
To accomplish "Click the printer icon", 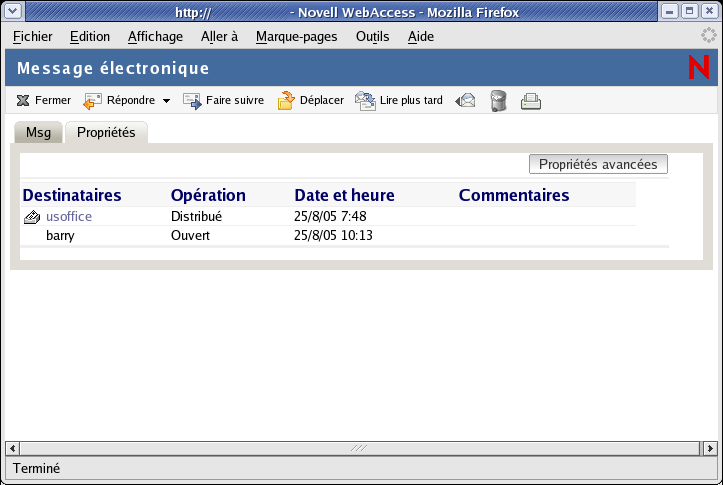I will 531,101.
